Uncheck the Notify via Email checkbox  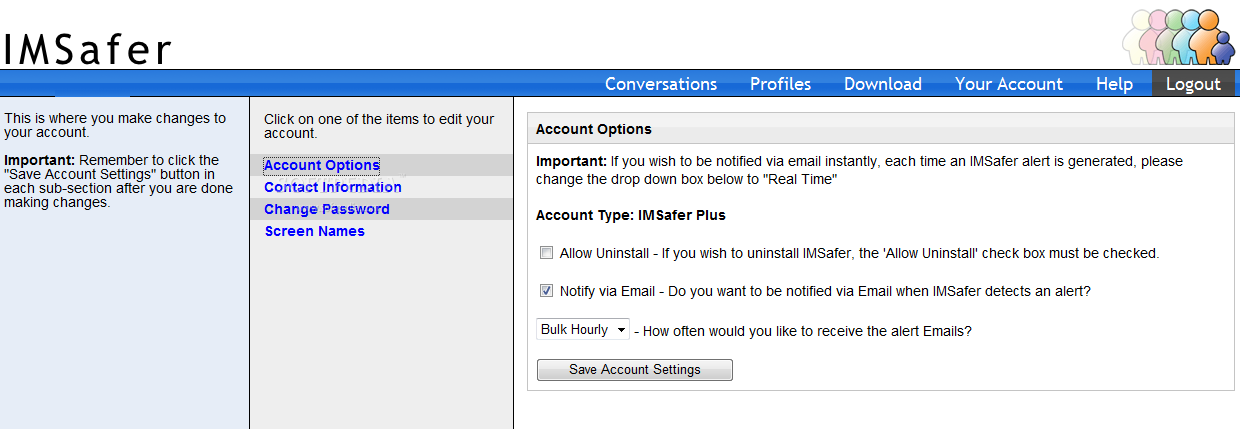click(546, 291)
